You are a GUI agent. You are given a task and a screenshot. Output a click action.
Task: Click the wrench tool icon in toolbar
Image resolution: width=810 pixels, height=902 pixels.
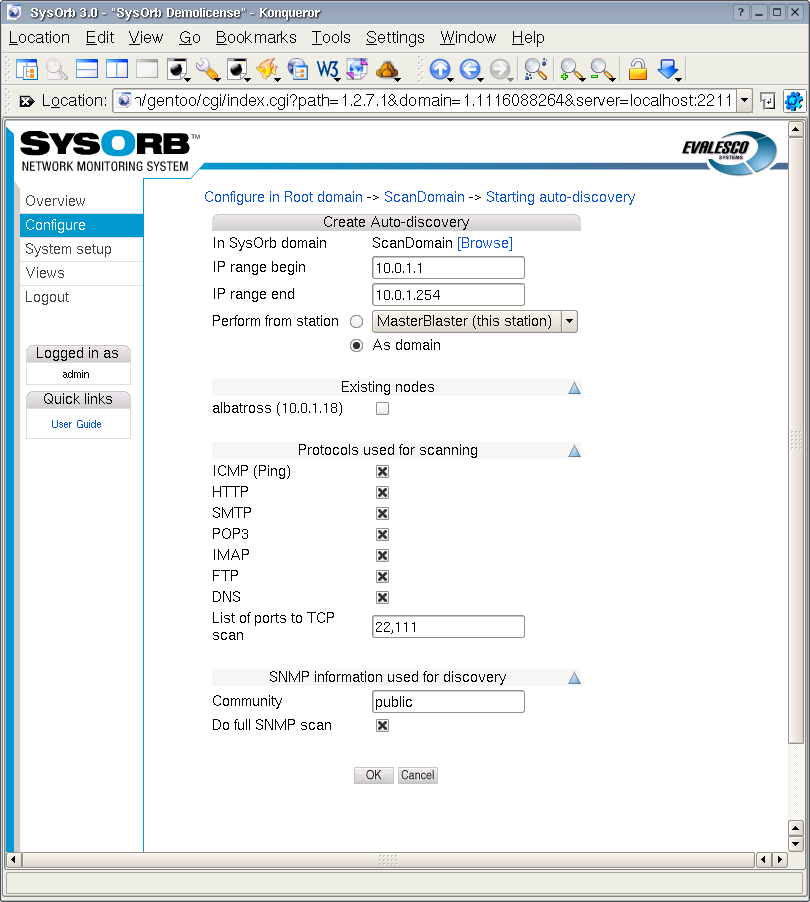(208, 70)
